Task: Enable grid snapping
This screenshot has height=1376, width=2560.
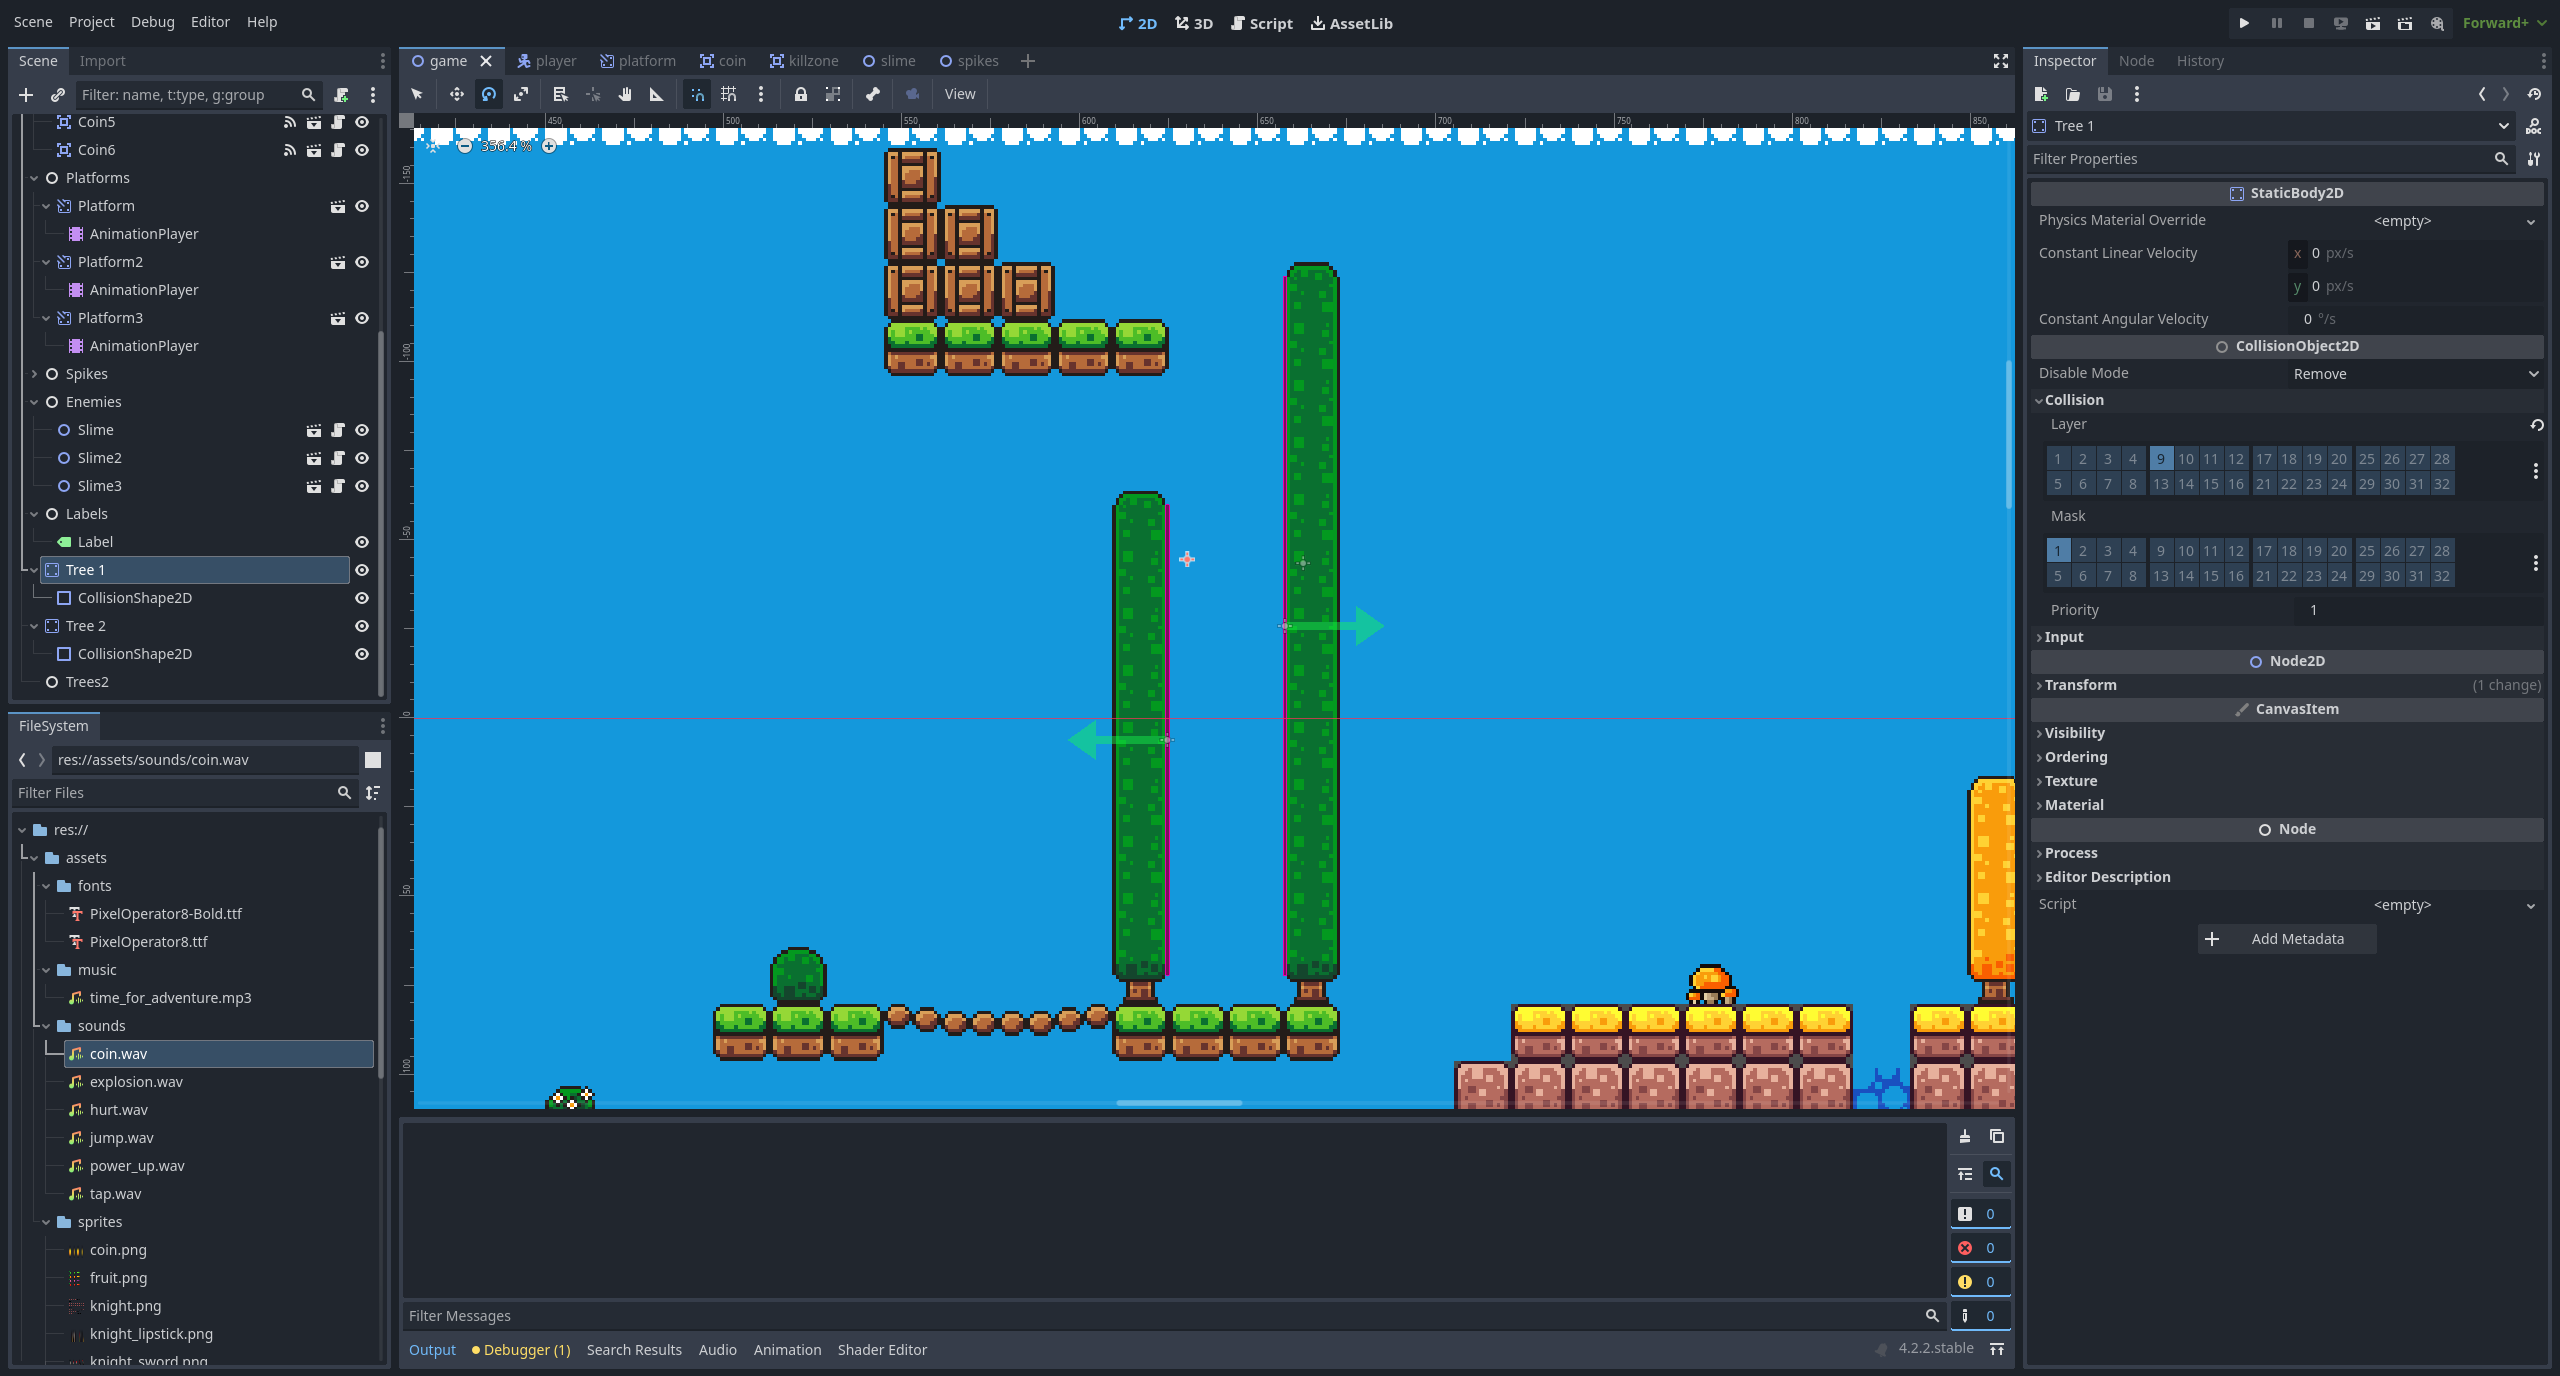Action: [729, 94]
